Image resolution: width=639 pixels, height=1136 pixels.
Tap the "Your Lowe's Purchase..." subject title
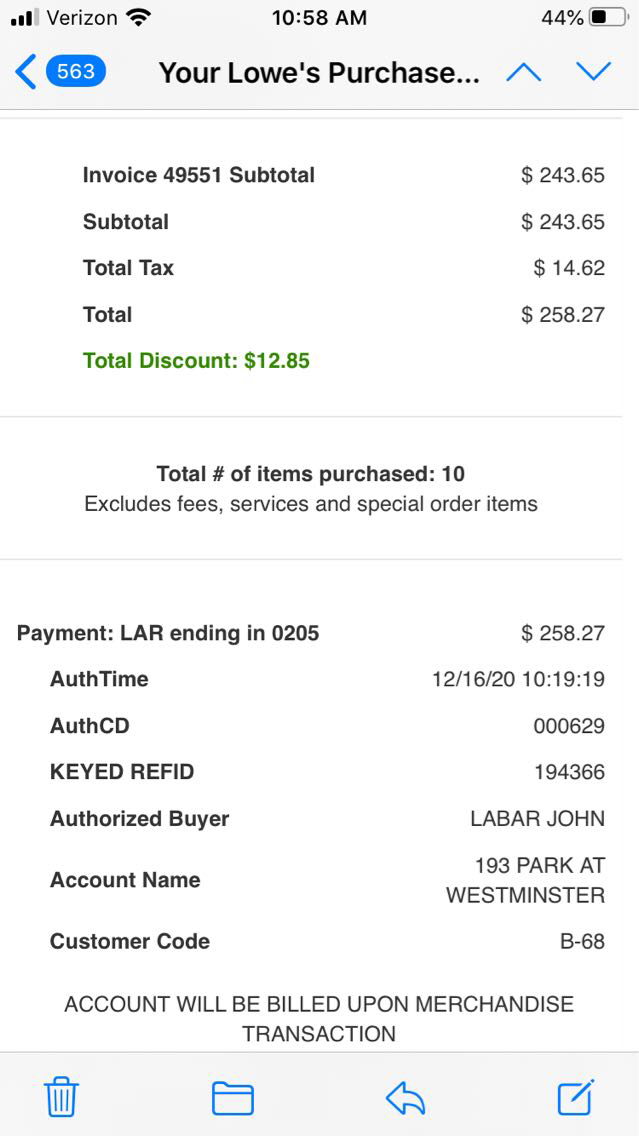point(319,72)
